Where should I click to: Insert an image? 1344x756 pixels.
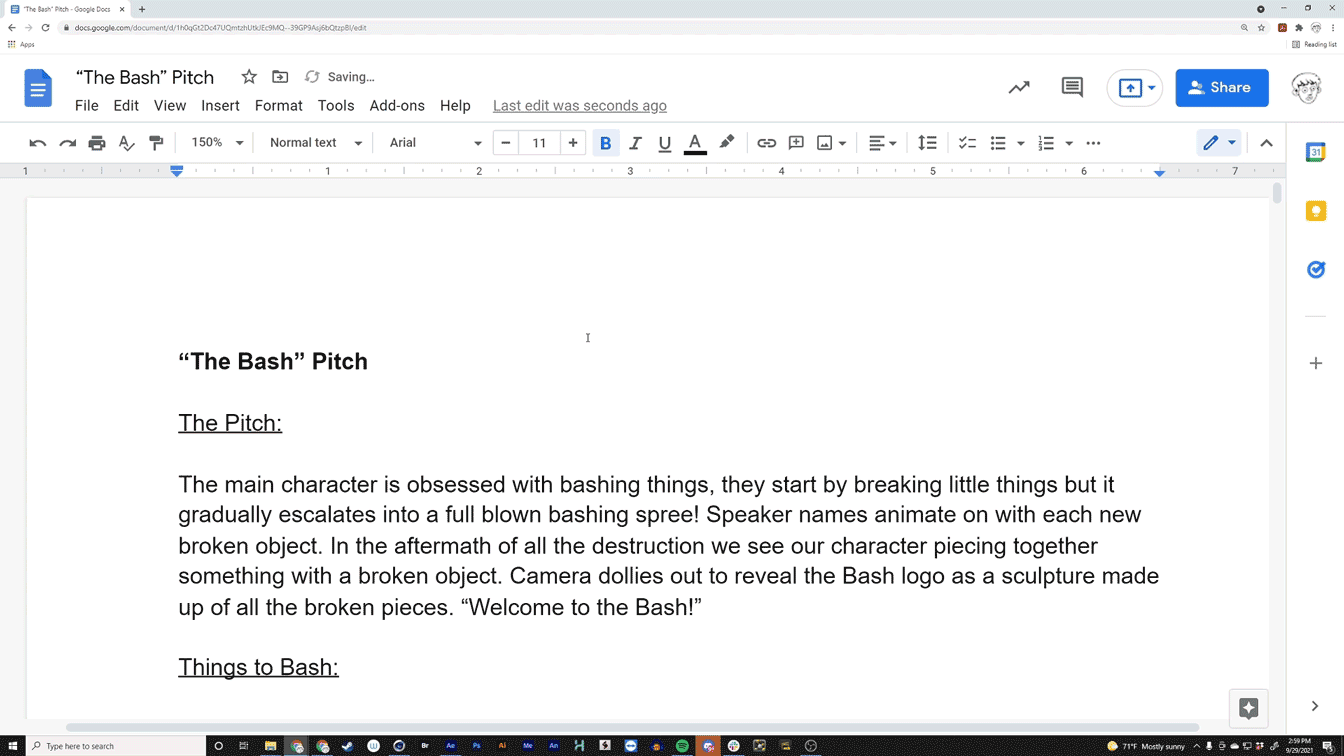pyautogui.click(x=825, y=142)
